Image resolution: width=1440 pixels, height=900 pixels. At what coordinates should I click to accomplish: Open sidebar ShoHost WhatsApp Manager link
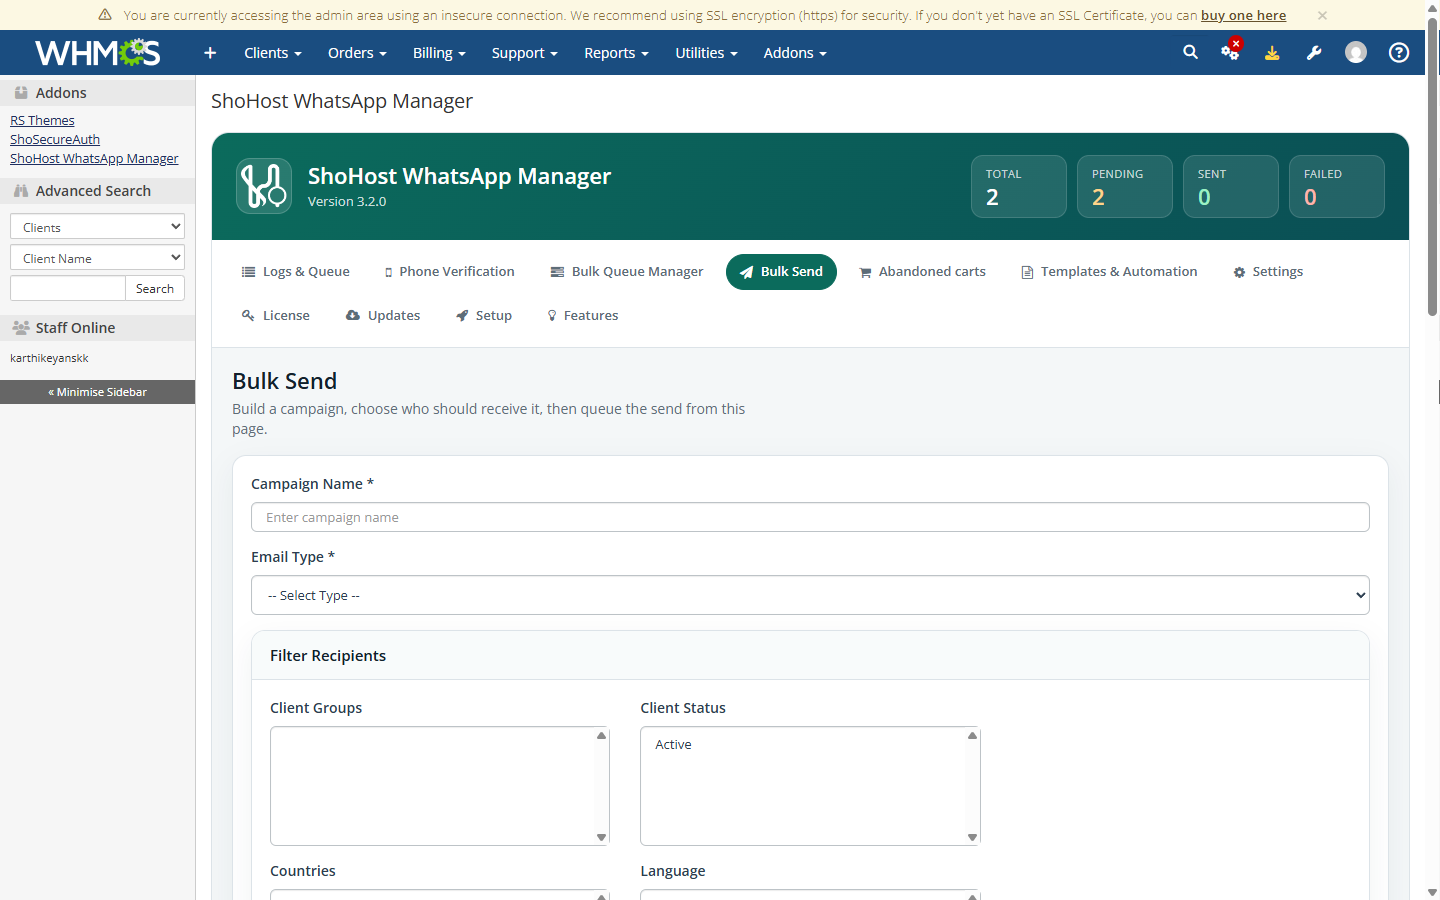[x=94, y=158]
